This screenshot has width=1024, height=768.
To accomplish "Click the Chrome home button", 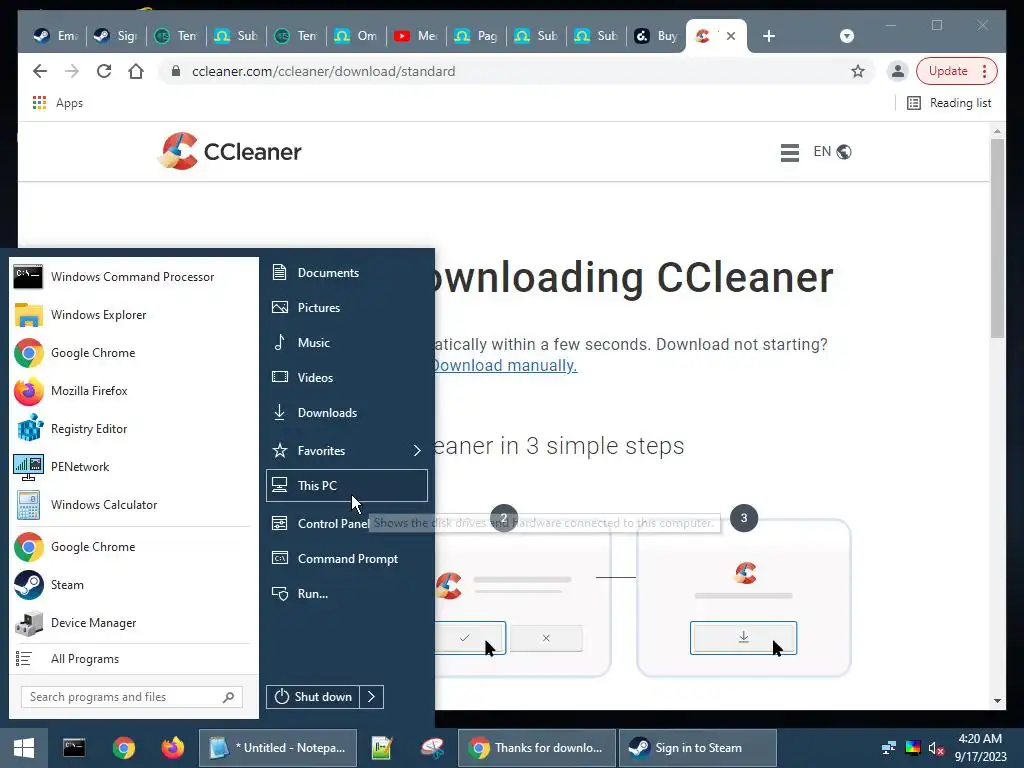I will tap(136, 71).
